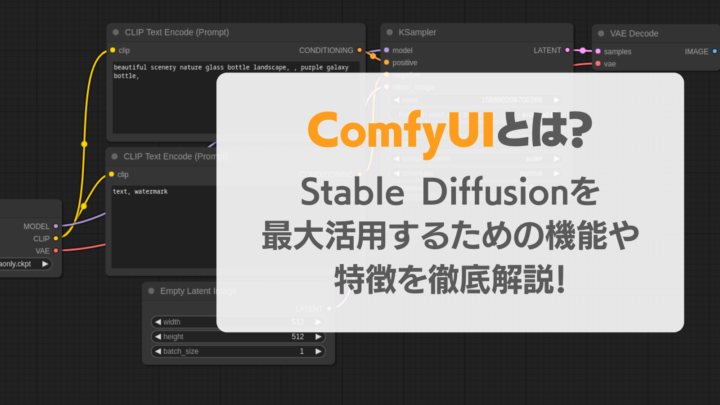Decrease the height value with left arrow
The width and height of the screenshot is (720, 405).
158,337
